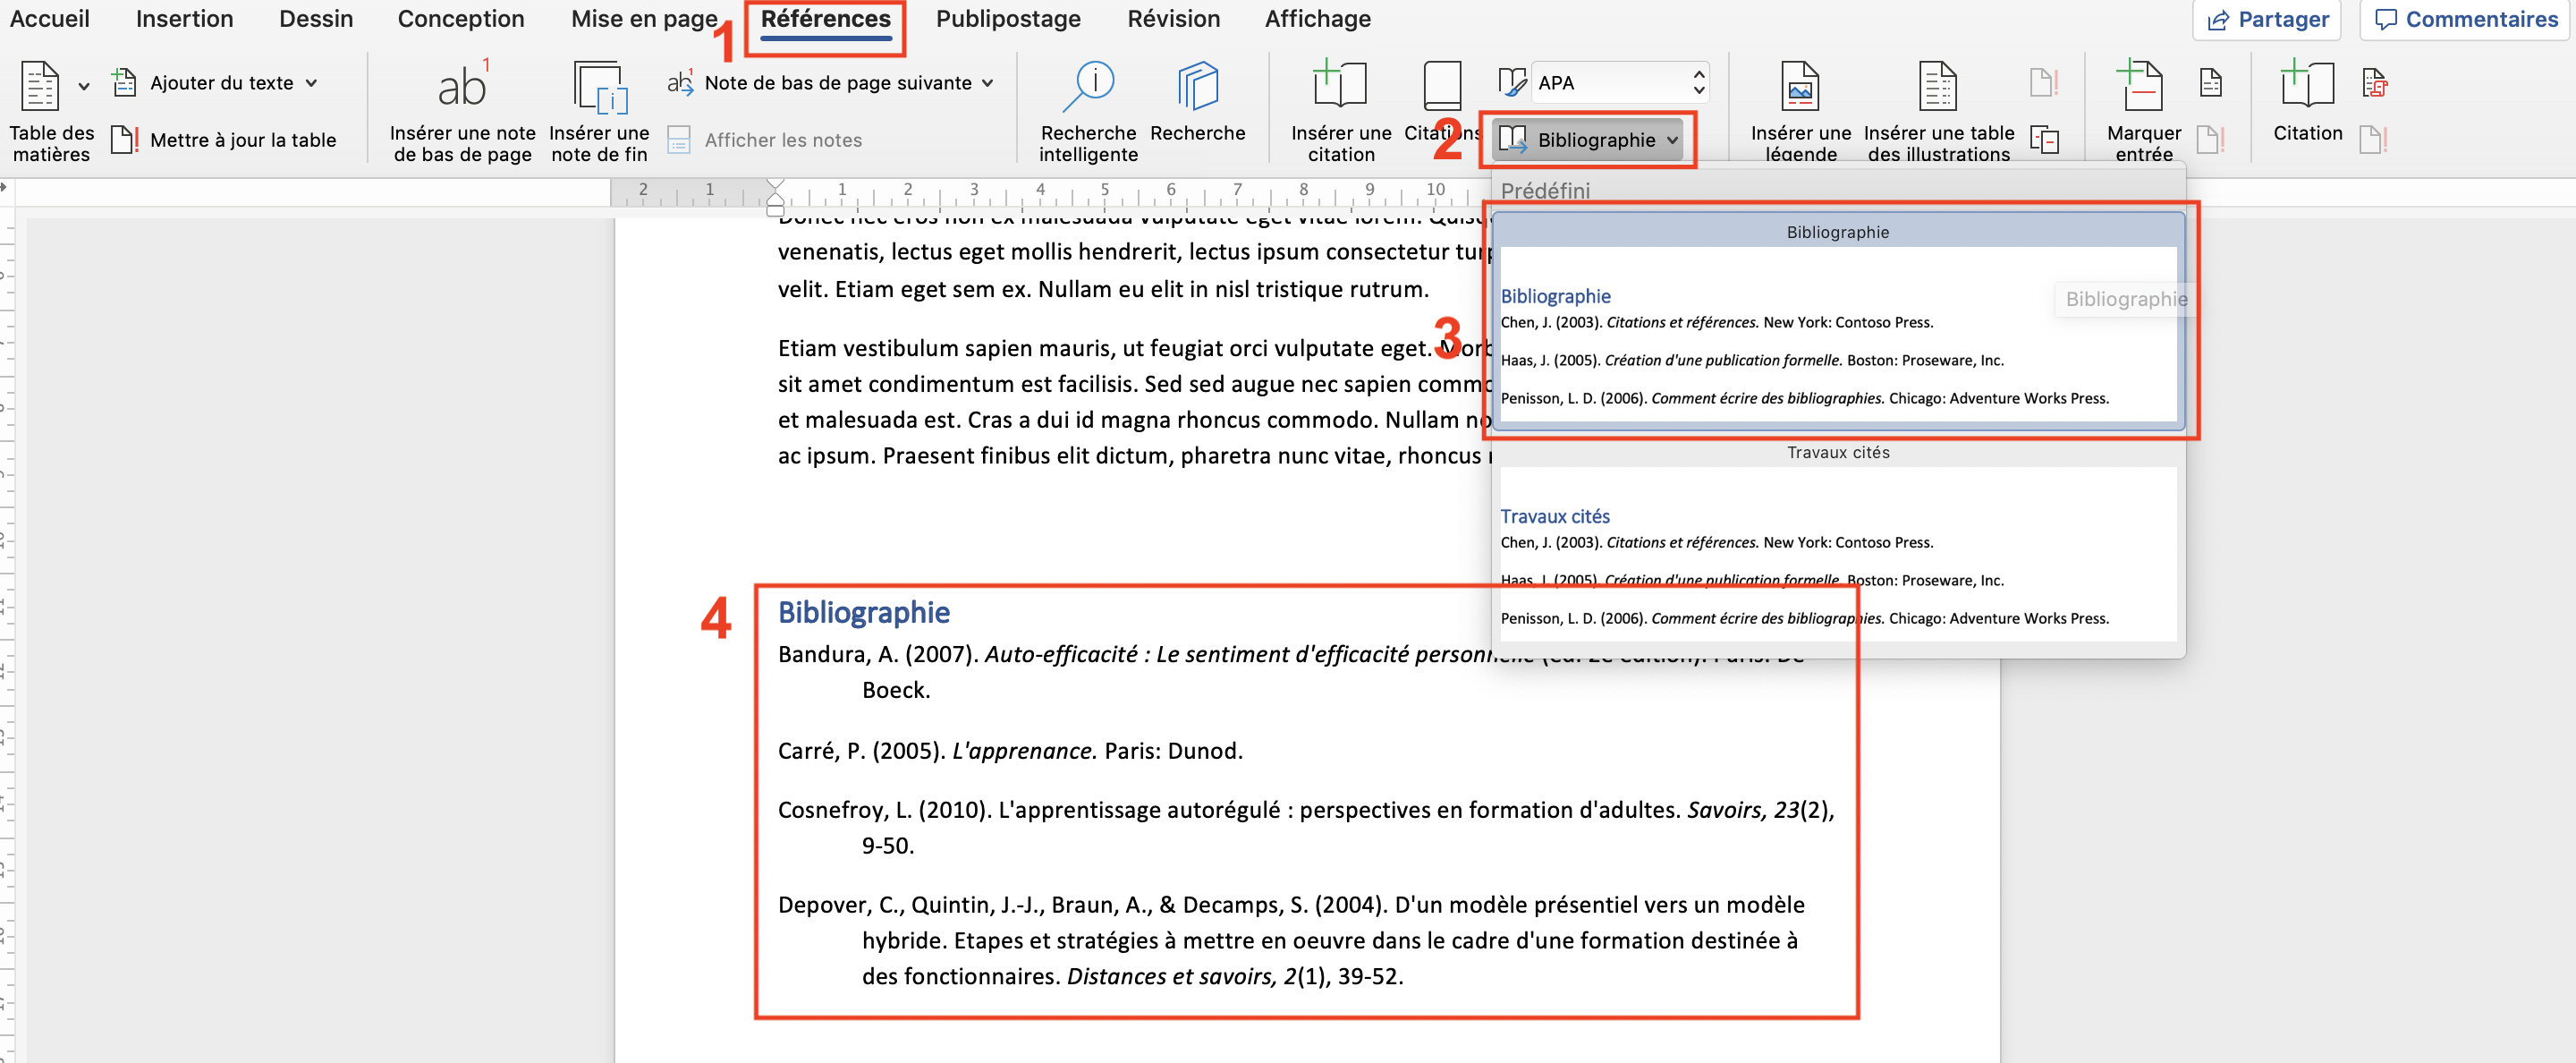Click the Marquer entrée icon
Screen dimensions: 2576x1063
pos(2141,85)
